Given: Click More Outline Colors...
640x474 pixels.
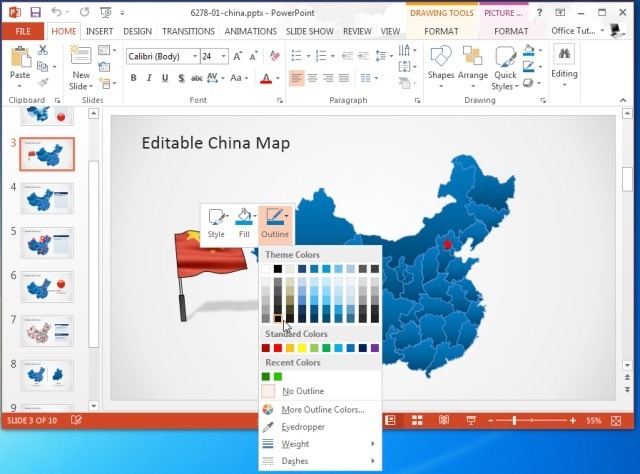Looking at the screenshot, I should point(320,410).
